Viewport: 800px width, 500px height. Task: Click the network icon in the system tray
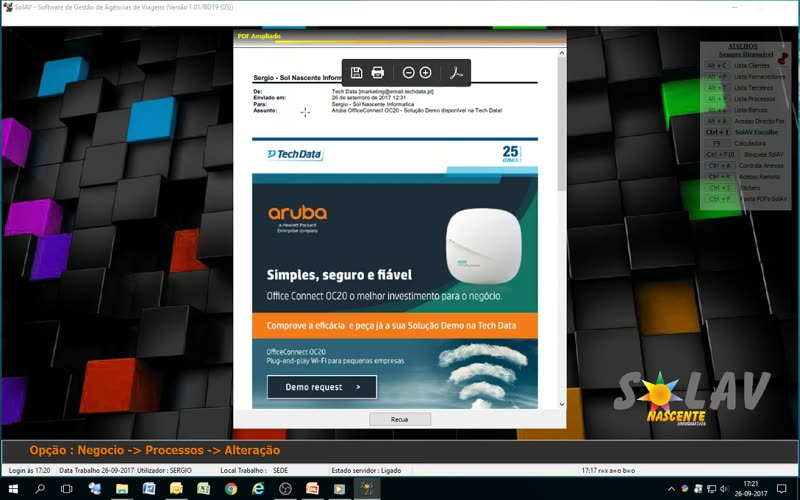[x=711, y=489]
